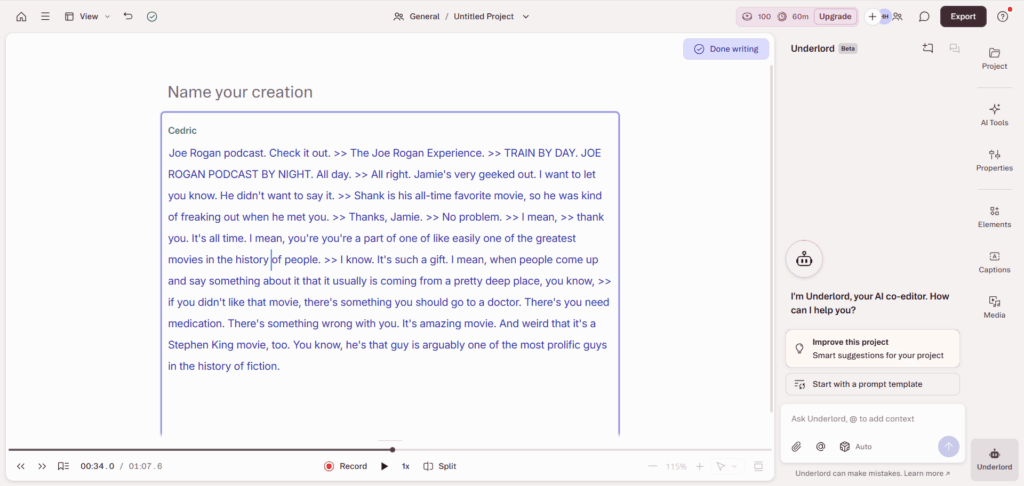View the 100 AI credits indicator
The image size is (1024, 486).
click(756, 17)
